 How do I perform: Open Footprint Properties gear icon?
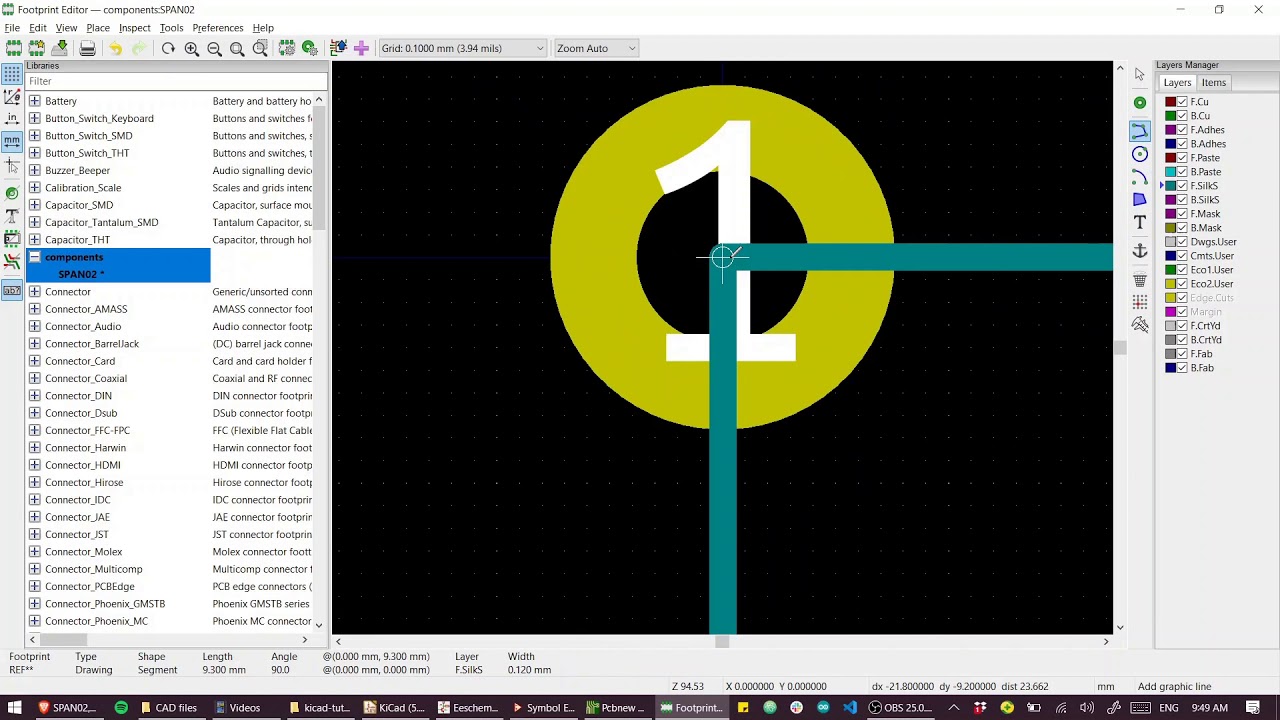pyautogui.click(x=287, y=48)
